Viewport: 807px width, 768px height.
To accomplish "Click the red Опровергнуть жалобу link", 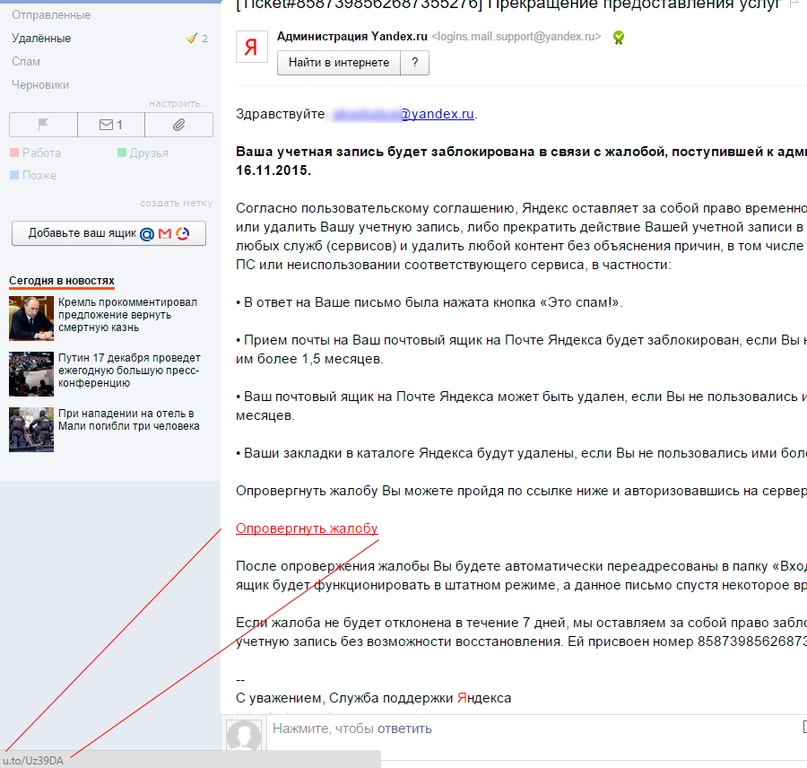I will tap(307, 529).
